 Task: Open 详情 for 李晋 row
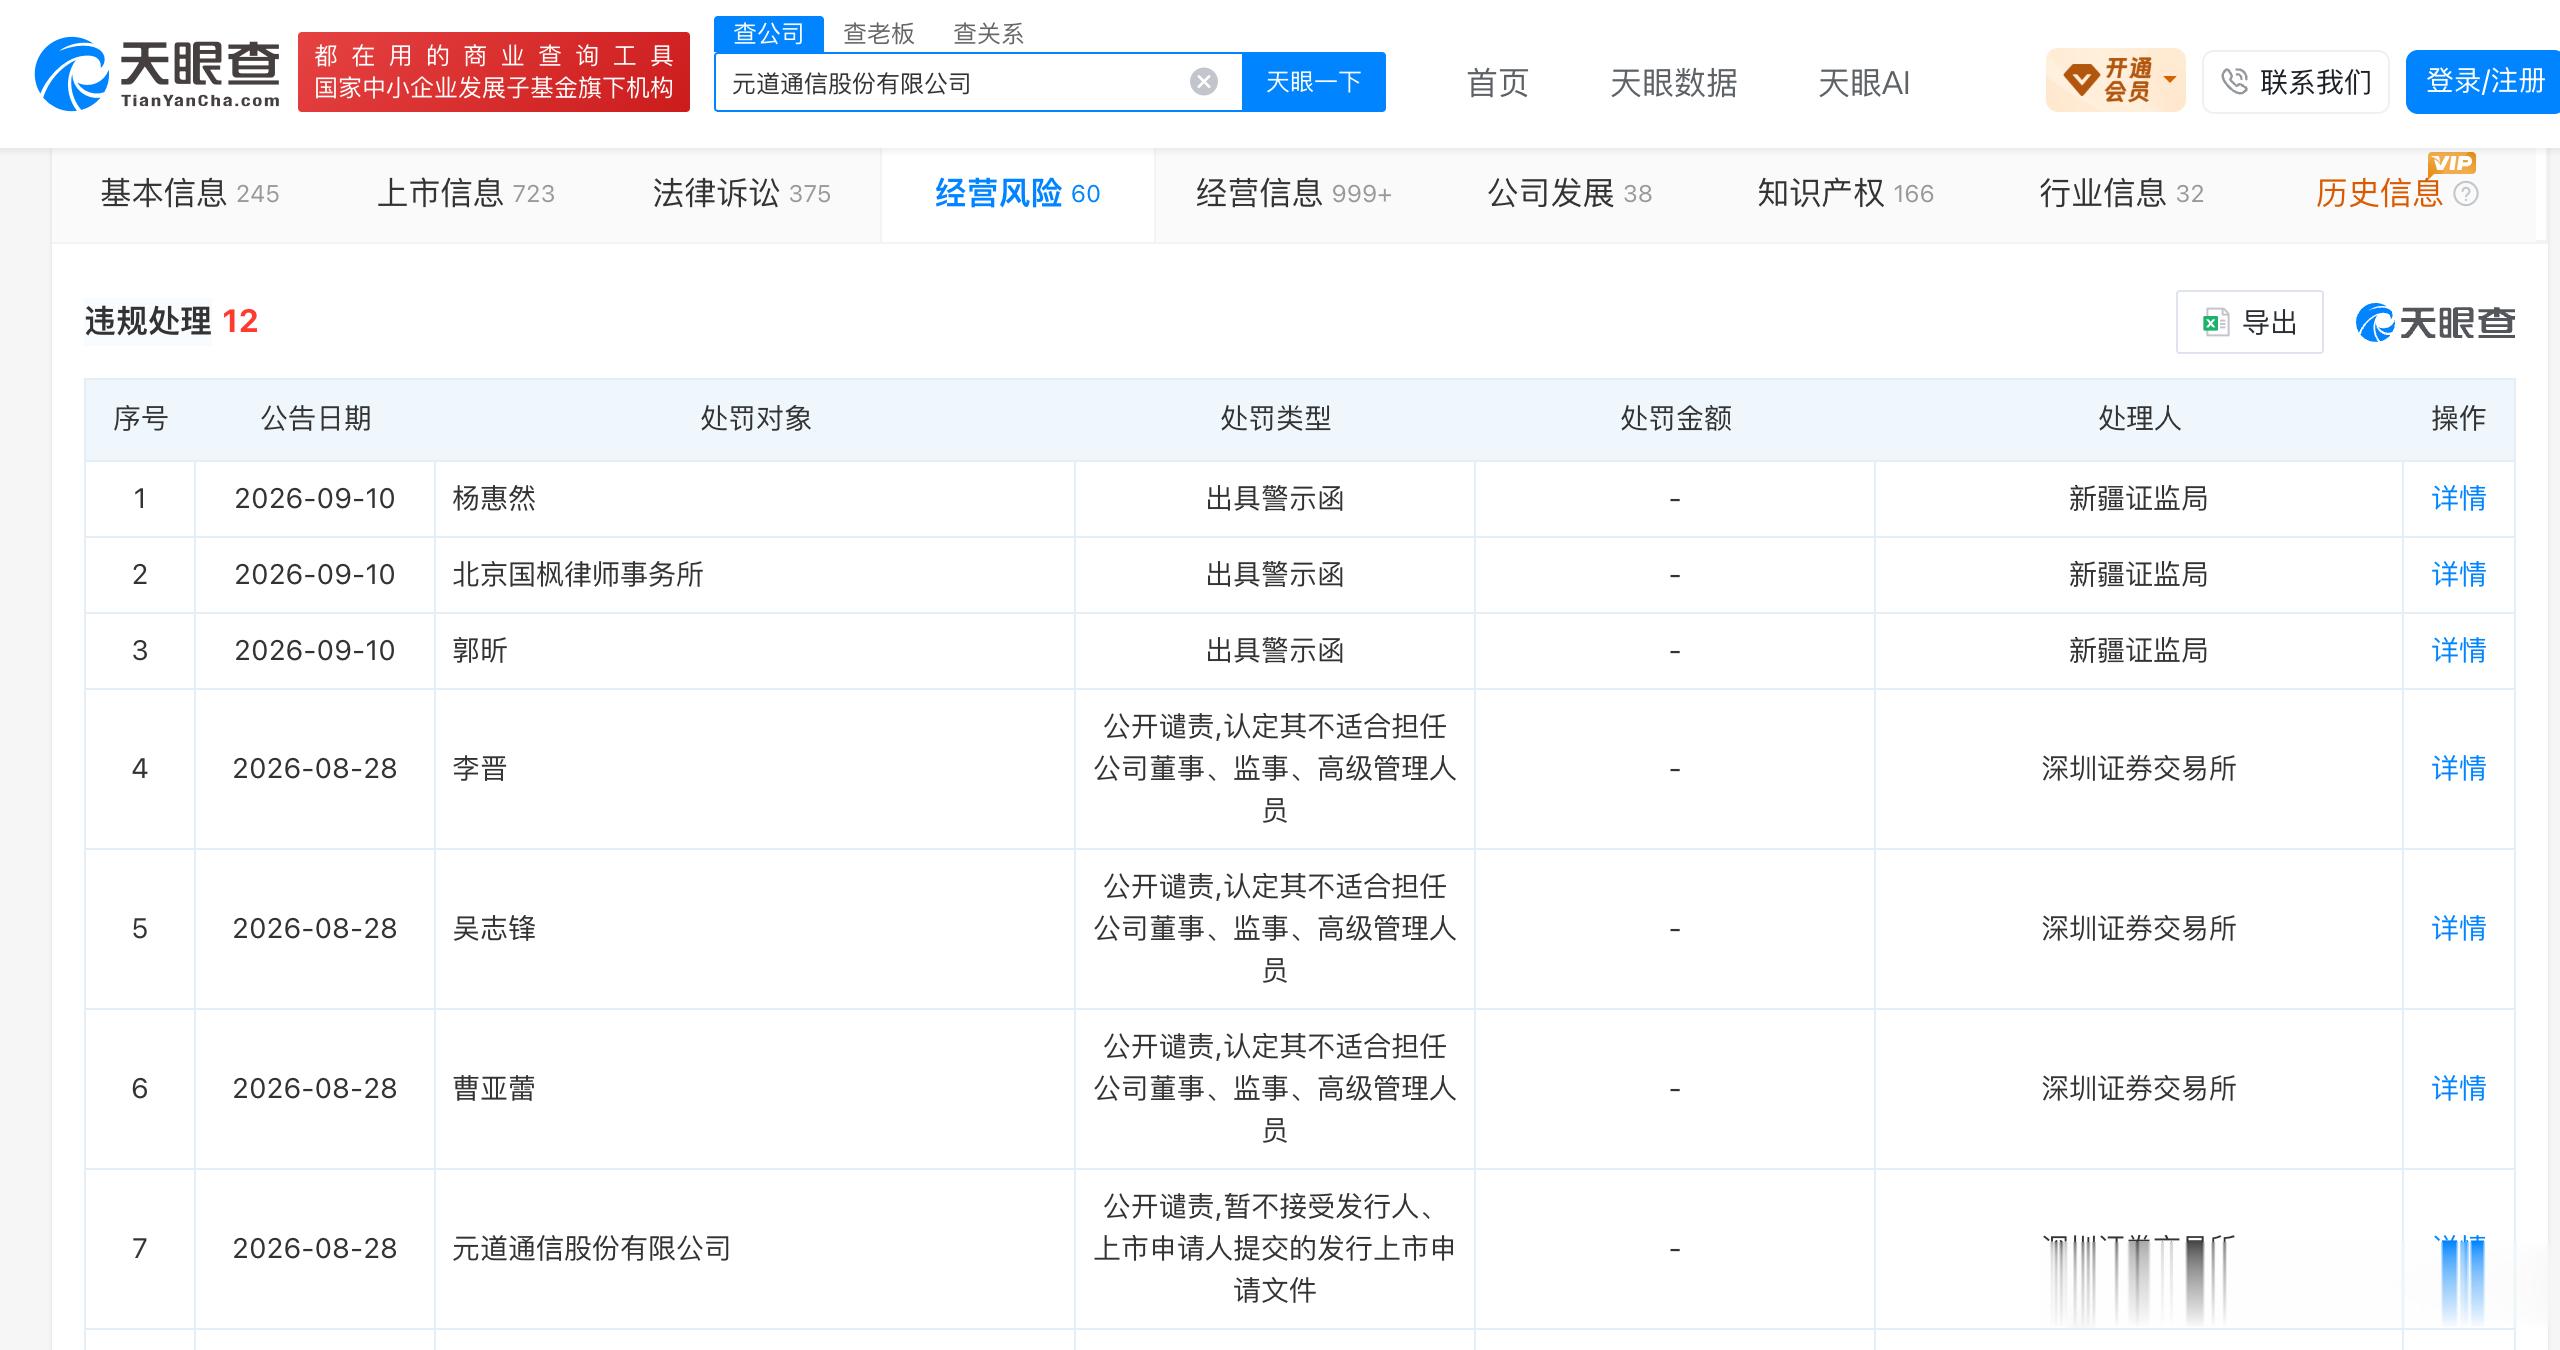click(x=2459, y=769)
